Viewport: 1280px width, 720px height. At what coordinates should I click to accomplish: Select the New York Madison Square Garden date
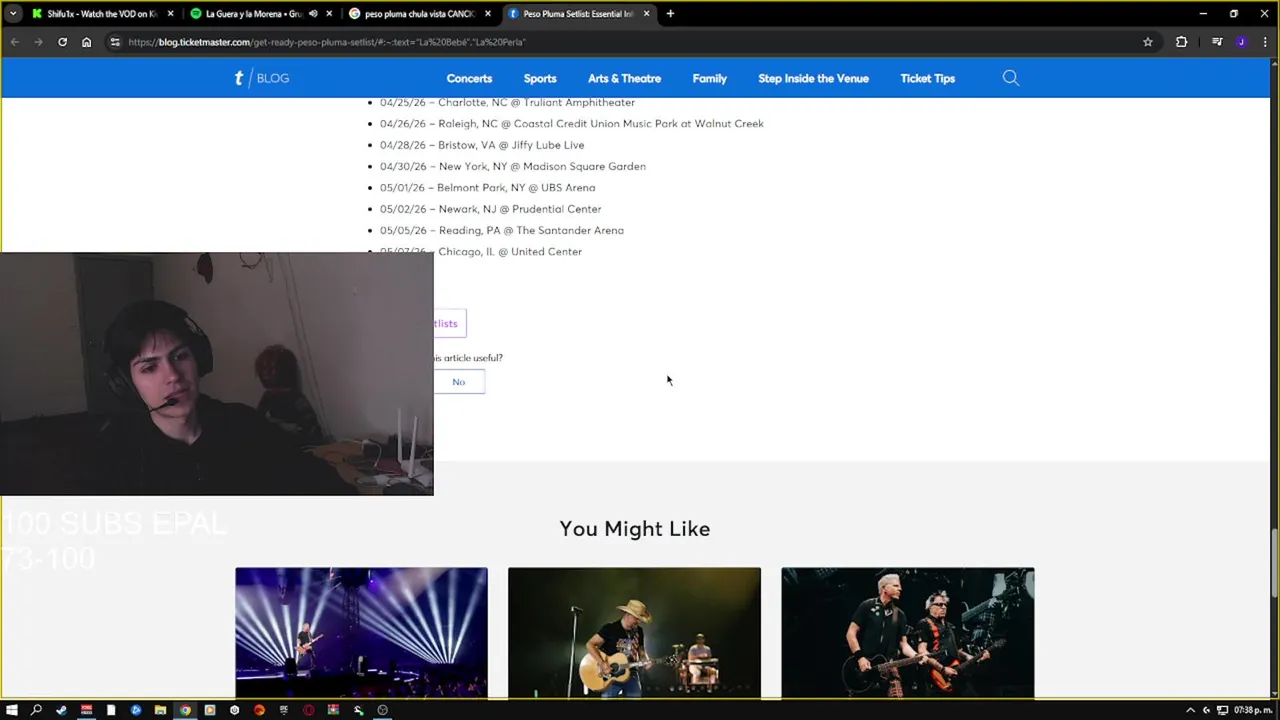pyautogui.click(x=513, y=166)
